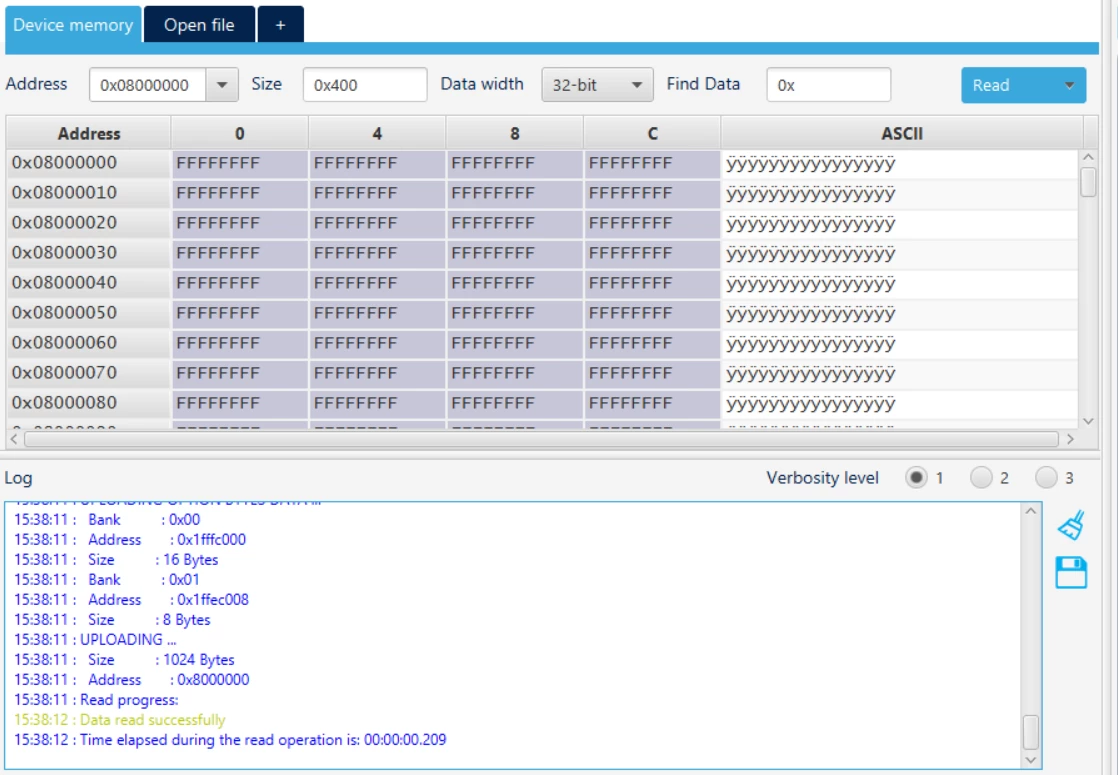Click the memory table scroll down arrow
This screenshot has height=775, width=1118.
point(1088,421)
